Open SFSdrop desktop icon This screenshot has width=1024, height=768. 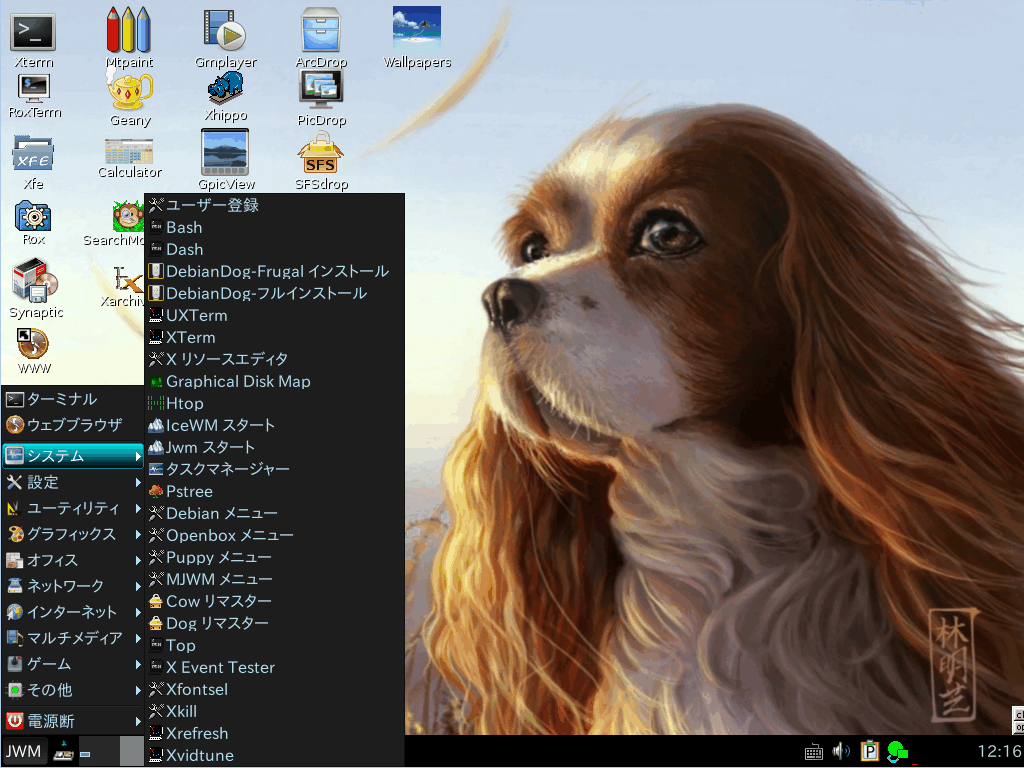click(321, 160)
